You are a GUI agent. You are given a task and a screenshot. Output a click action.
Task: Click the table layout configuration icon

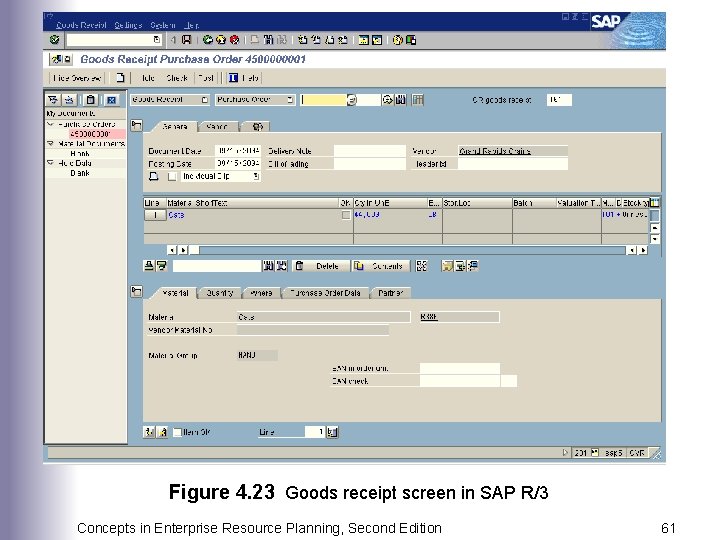417,100
